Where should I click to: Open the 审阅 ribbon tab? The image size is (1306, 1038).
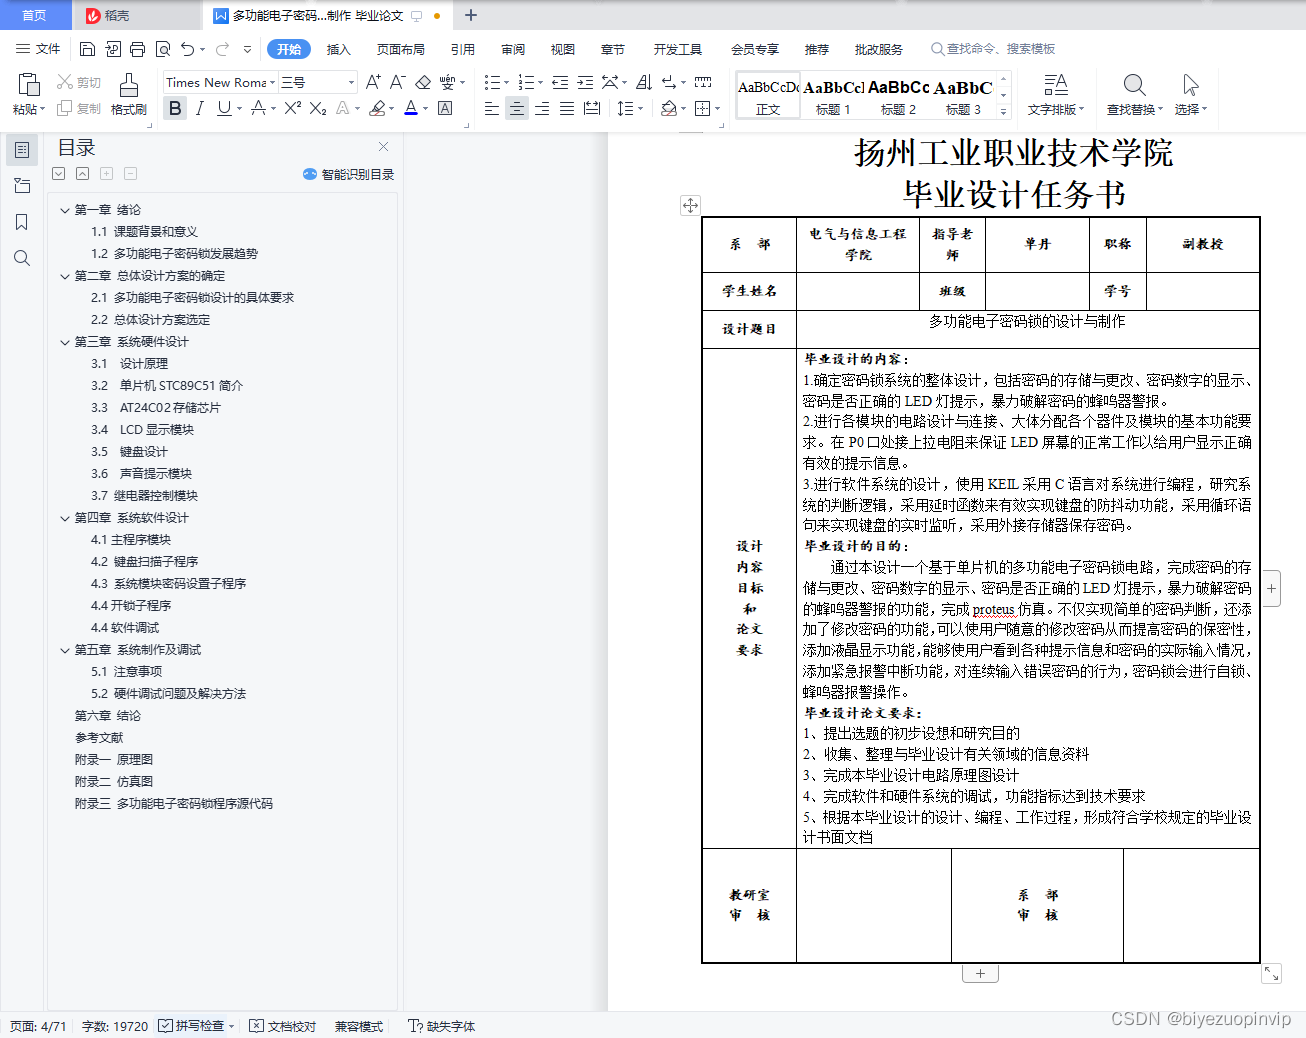(x=513, y=49)
